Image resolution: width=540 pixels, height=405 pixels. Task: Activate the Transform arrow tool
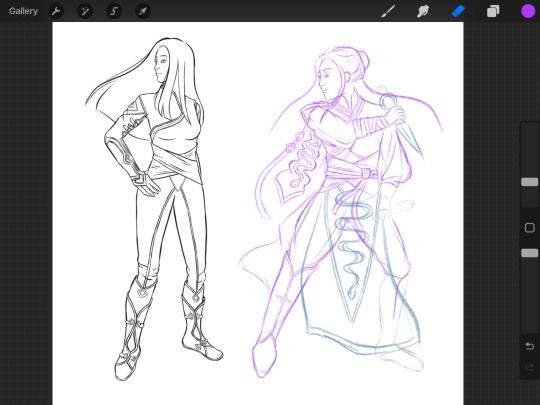click(x=143, y=11)
